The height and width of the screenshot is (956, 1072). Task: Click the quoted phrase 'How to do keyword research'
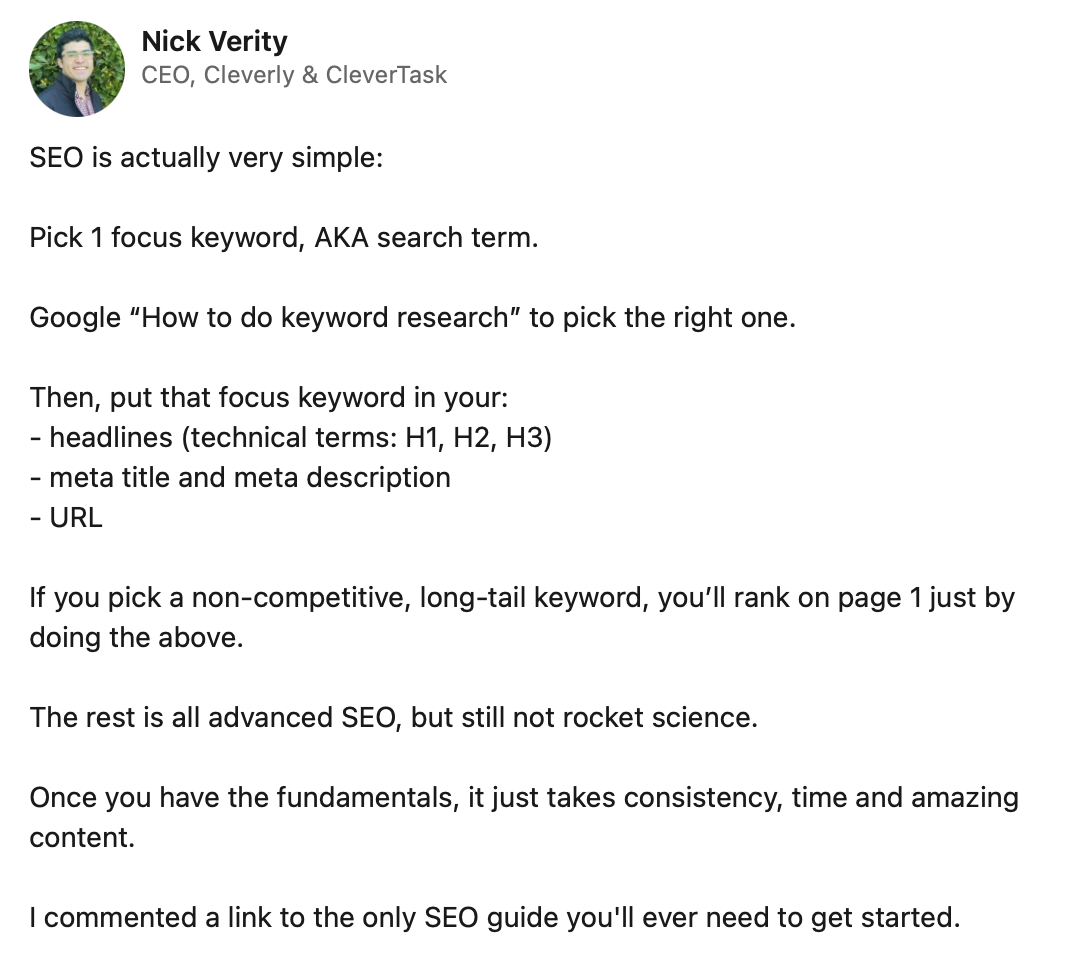point(325,317)
